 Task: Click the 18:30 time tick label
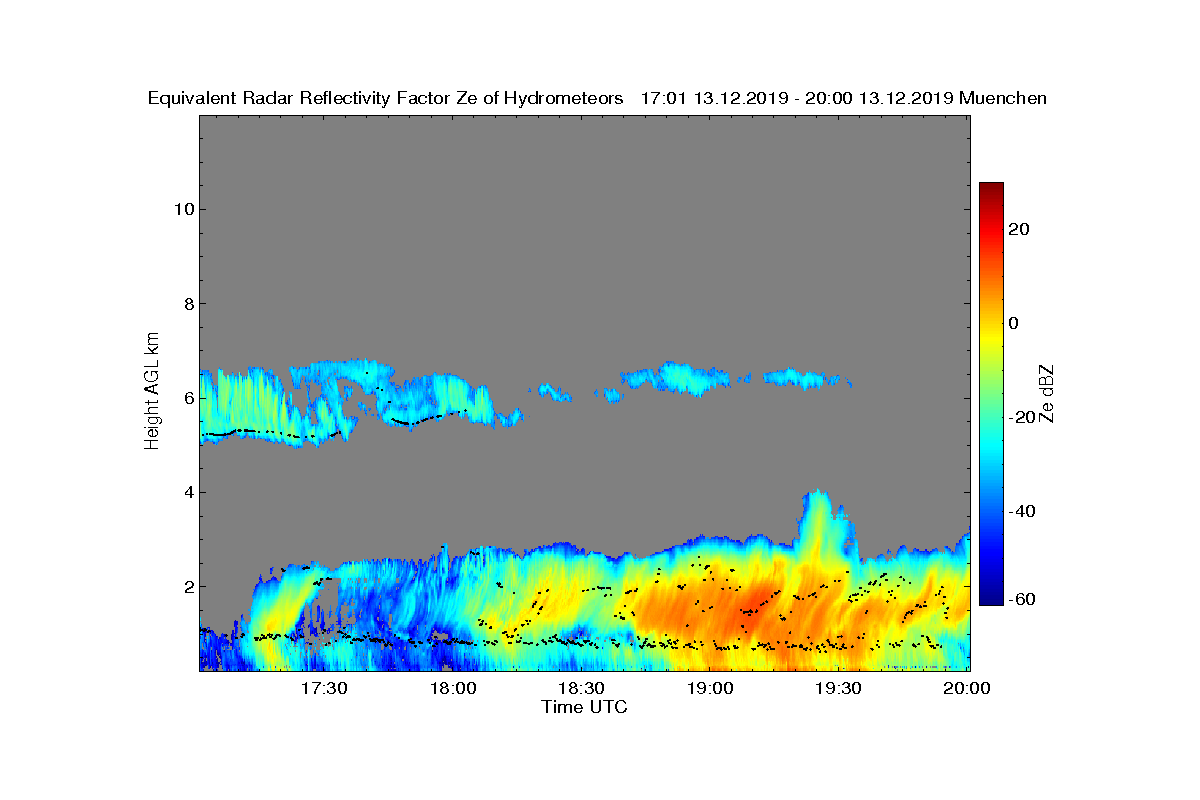(581, 688)
